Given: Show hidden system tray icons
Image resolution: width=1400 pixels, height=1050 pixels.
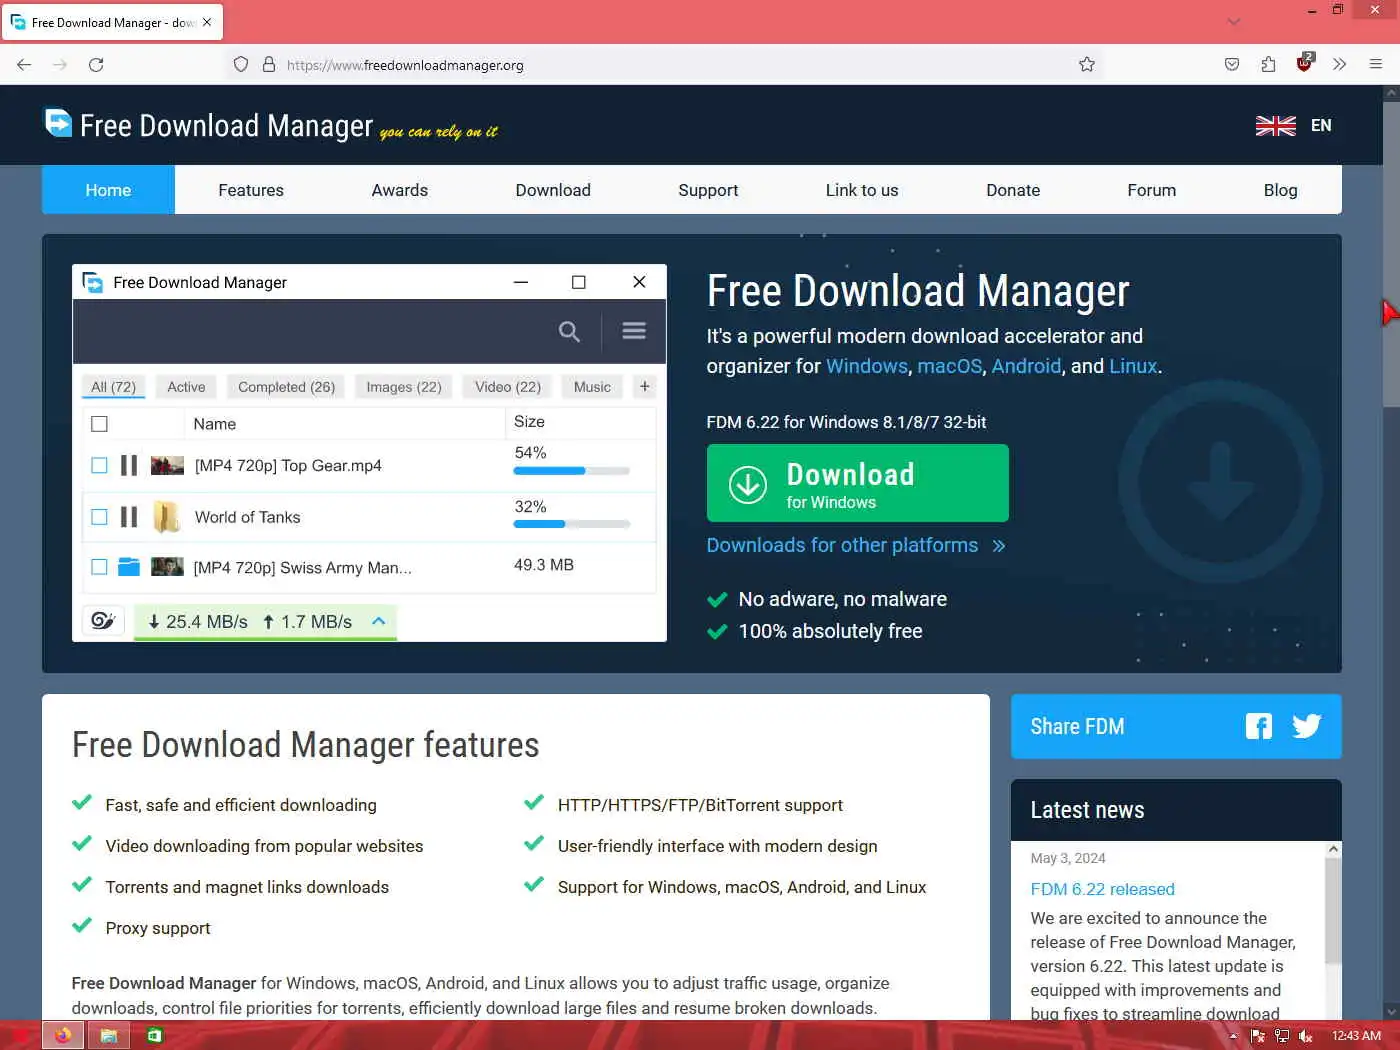Looking at the screenshot, I should tap(1233, 1036).
